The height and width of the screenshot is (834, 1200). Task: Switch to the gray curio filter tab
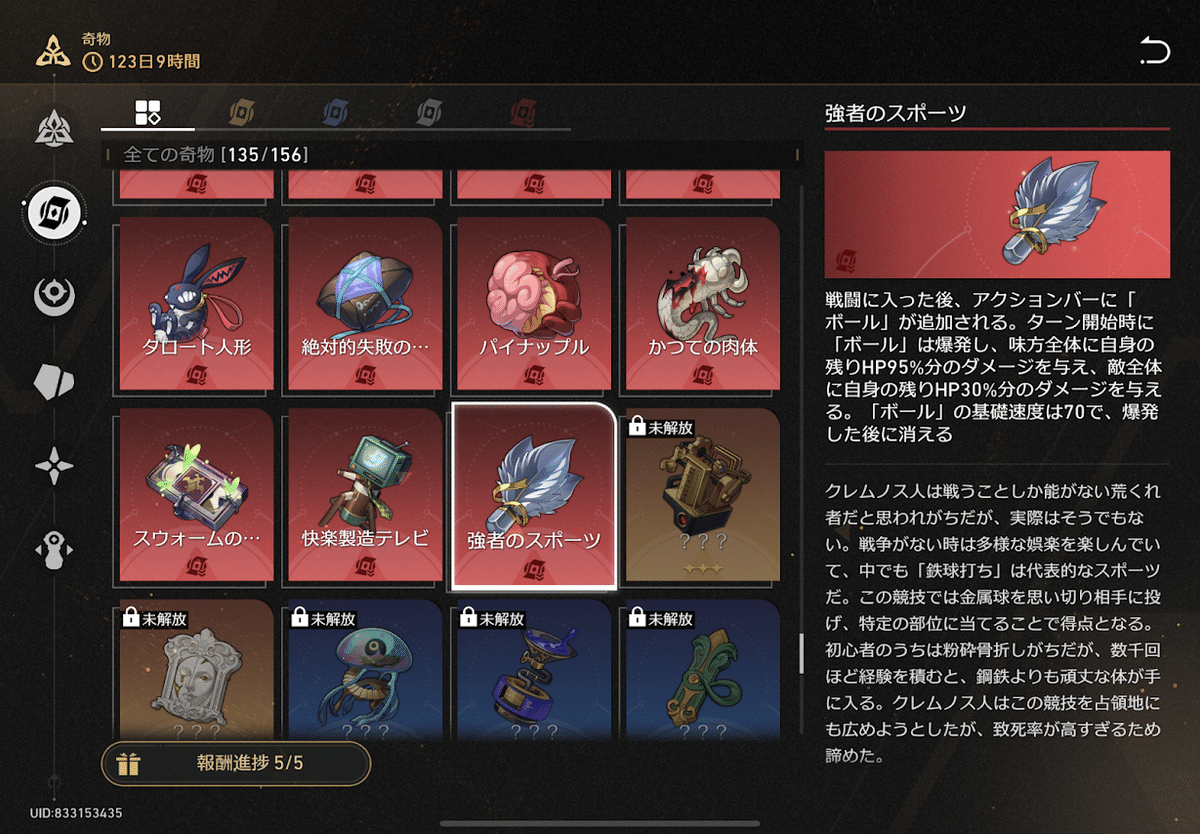(x=431, y=113)
